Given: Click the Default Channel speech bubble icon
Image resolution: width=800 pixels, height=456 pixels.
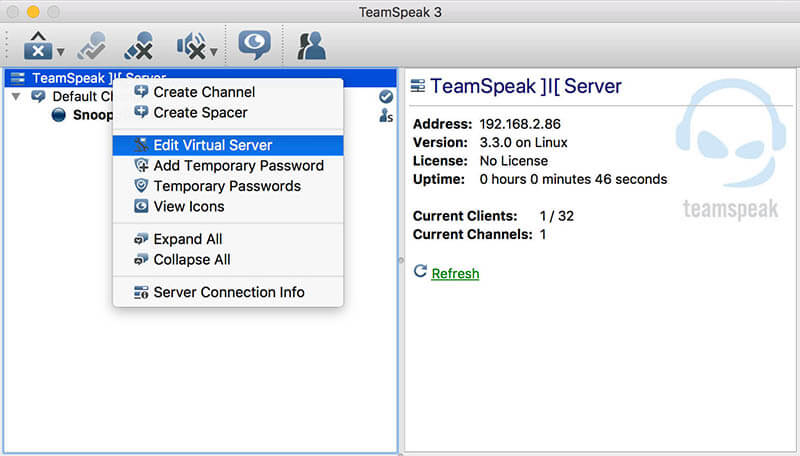Looking at the screenshot, I should (38, 96).
